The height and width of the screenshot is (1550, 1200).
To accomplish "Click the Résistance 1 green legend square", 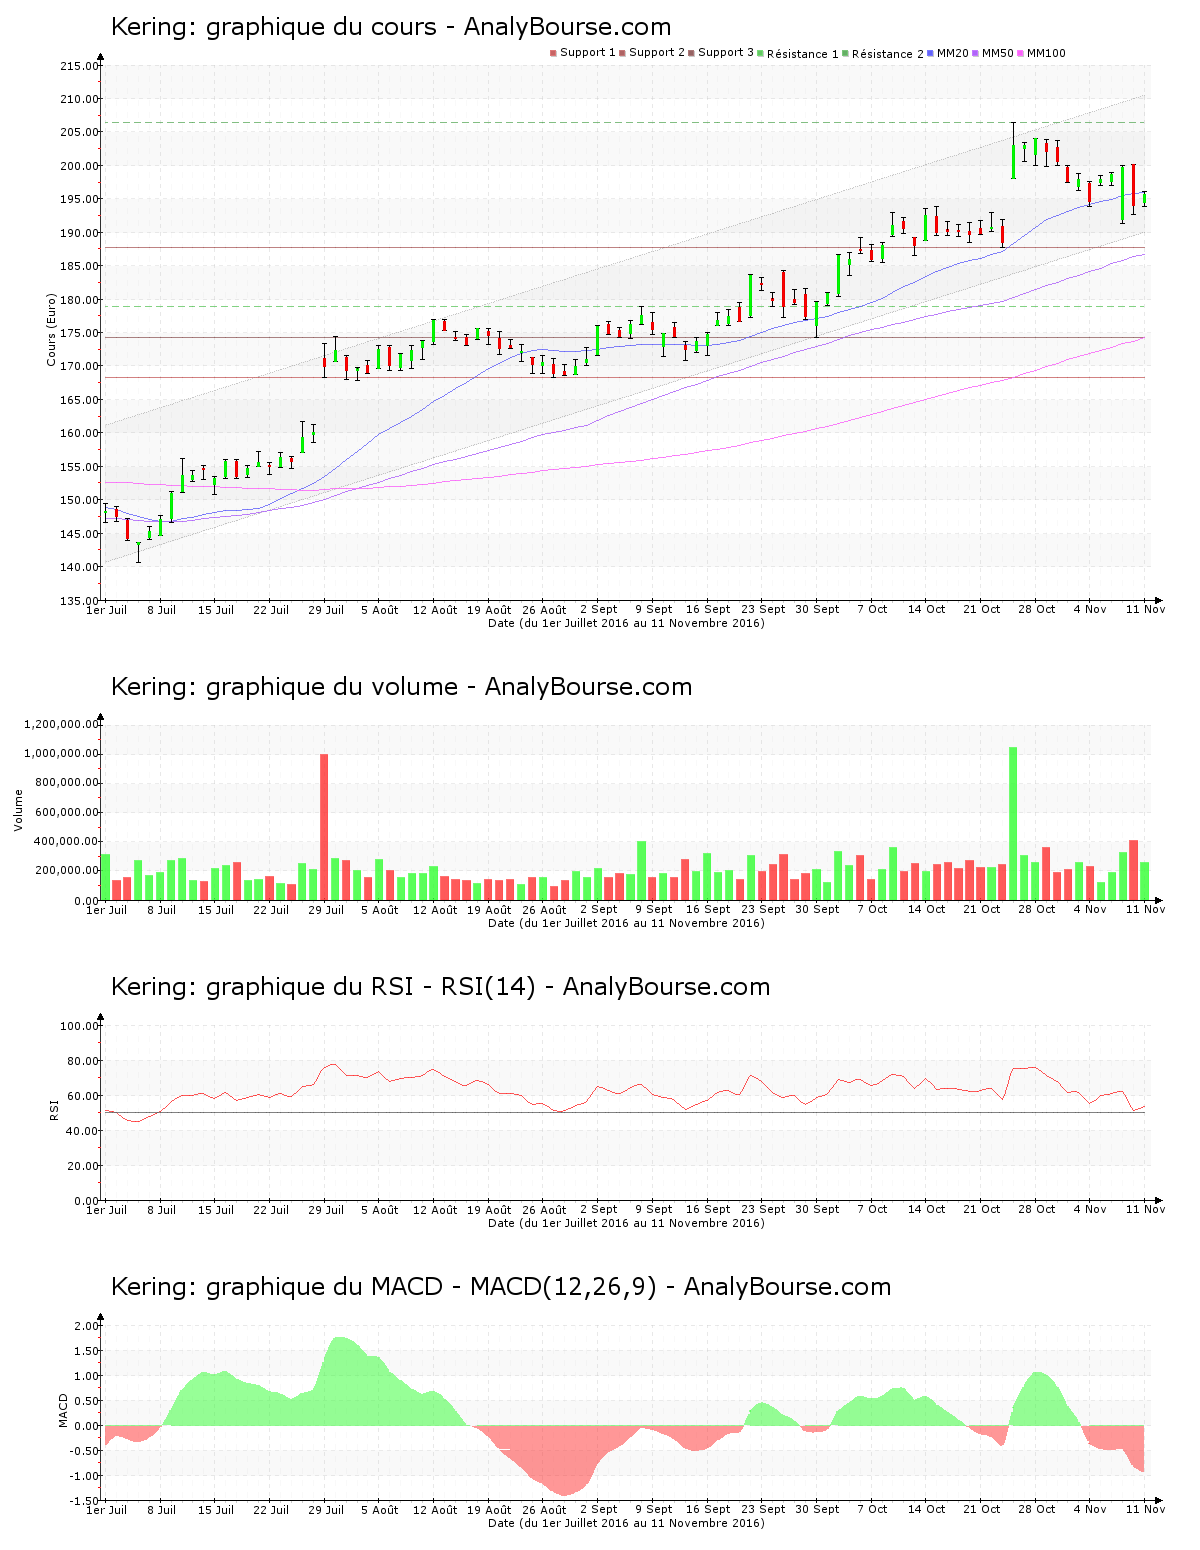I will click(761, 53).
